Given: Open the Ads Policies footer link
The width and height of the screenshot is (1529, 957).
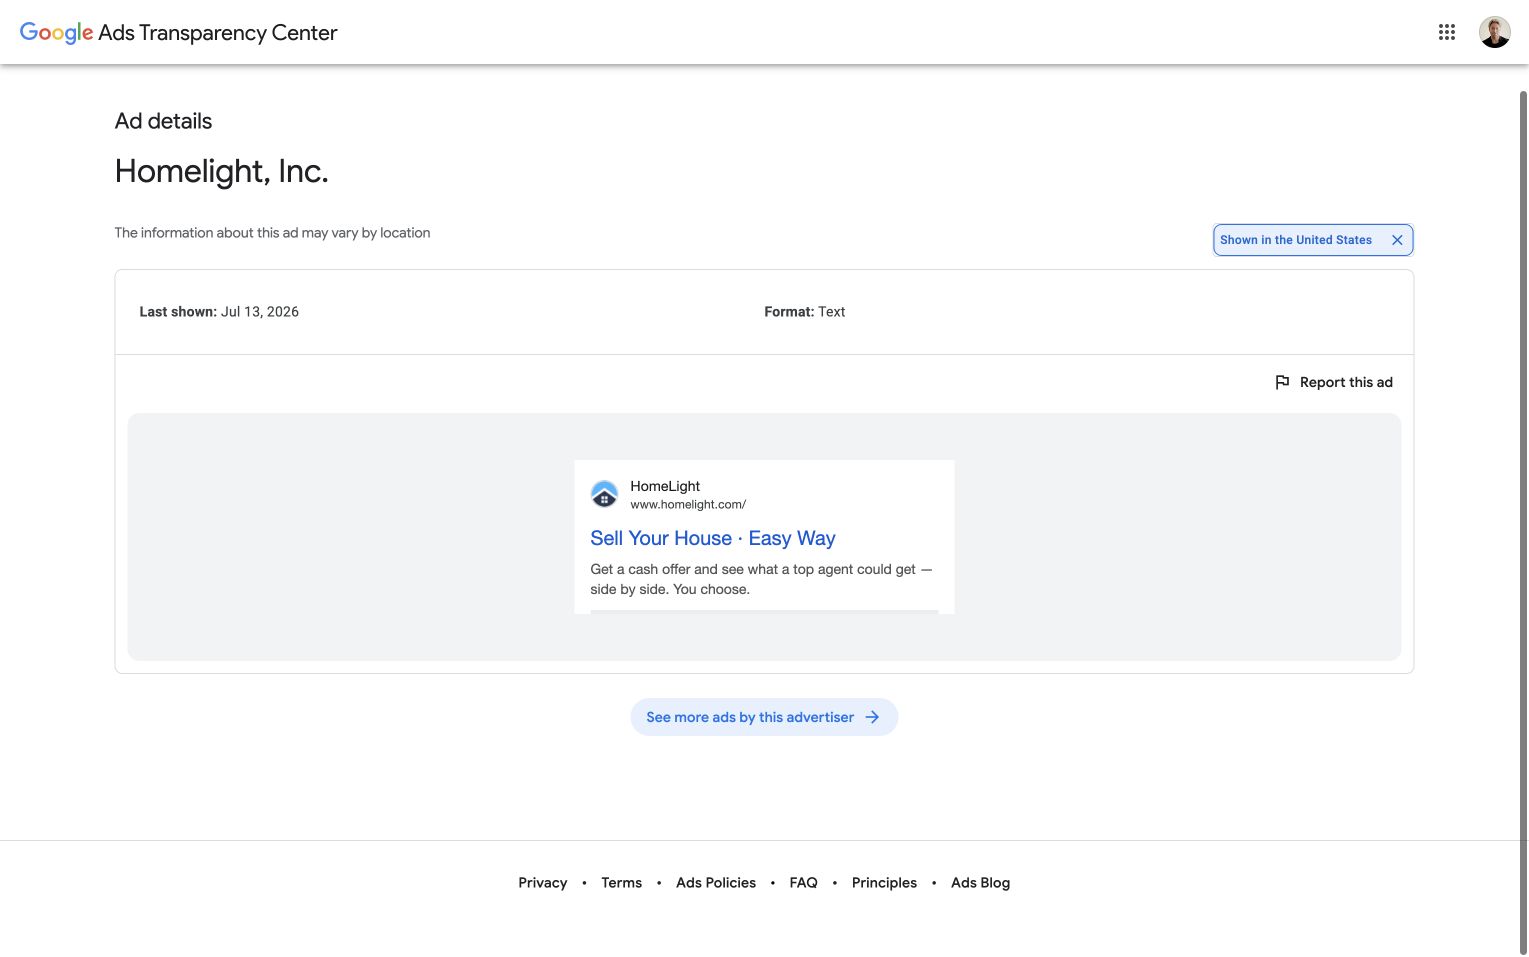Looking at the screenshot, I should [x=716, y=883].
